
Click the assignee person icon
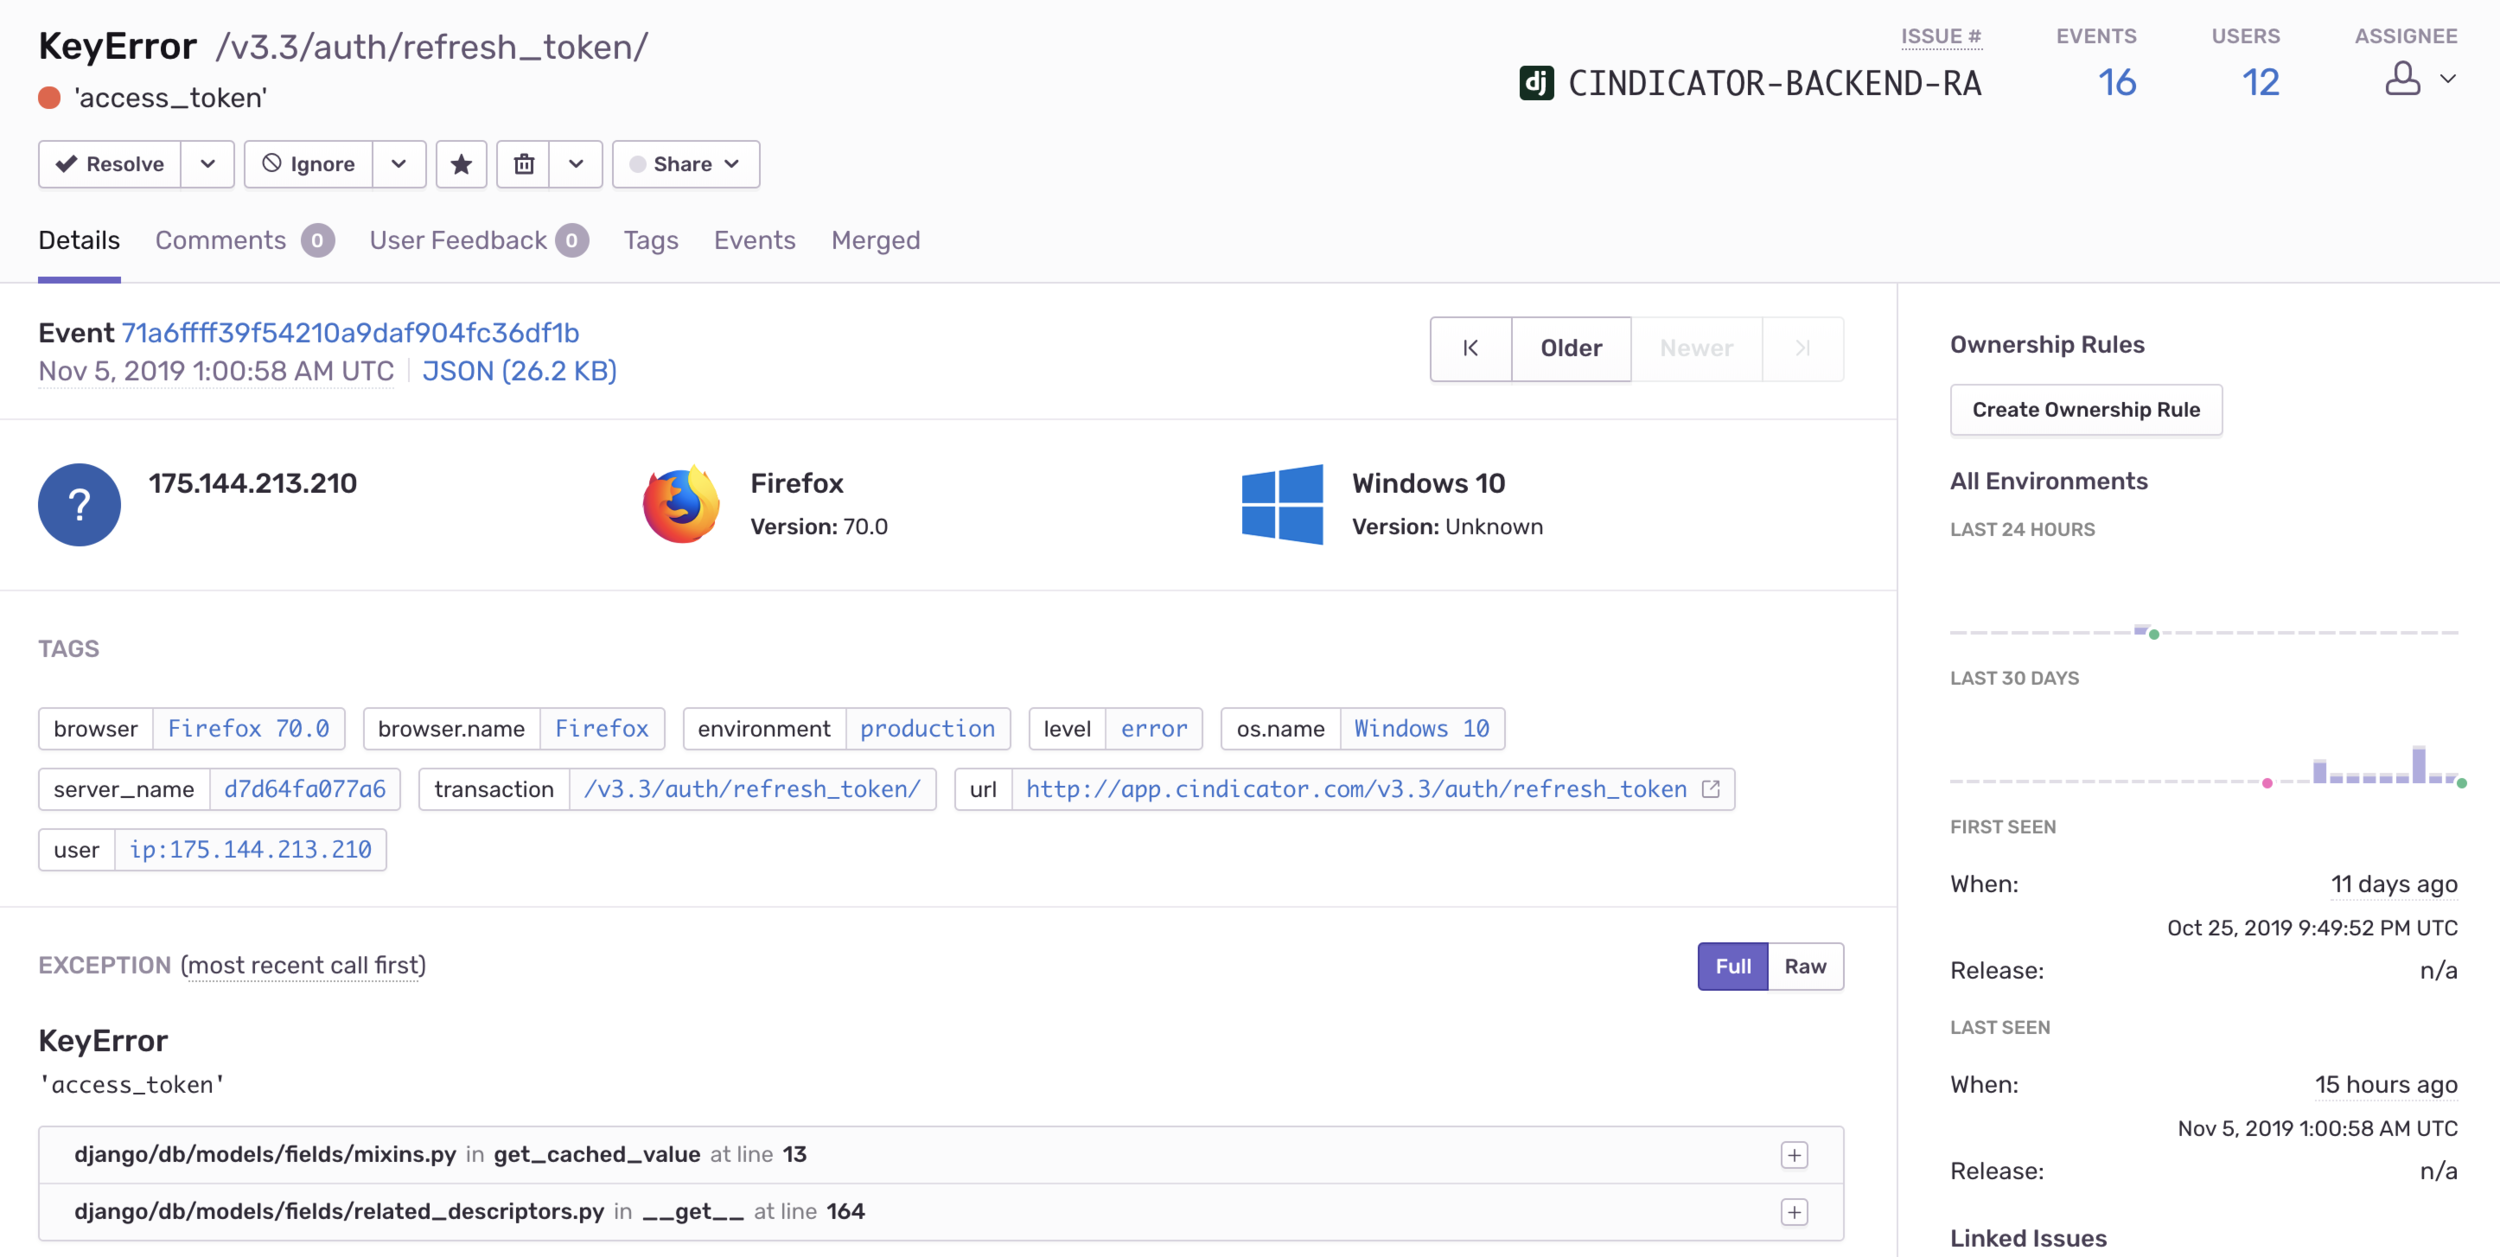pyautogui.click(x=2402, y=79)
